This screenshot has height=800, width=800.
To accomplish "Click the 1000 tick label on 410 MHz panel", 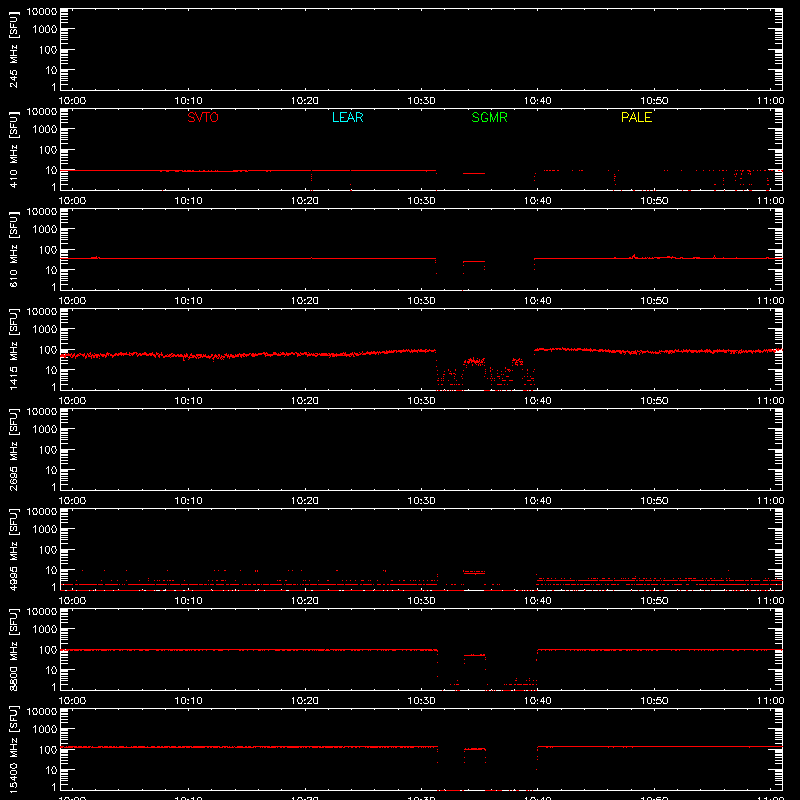I will coord(45,130).
